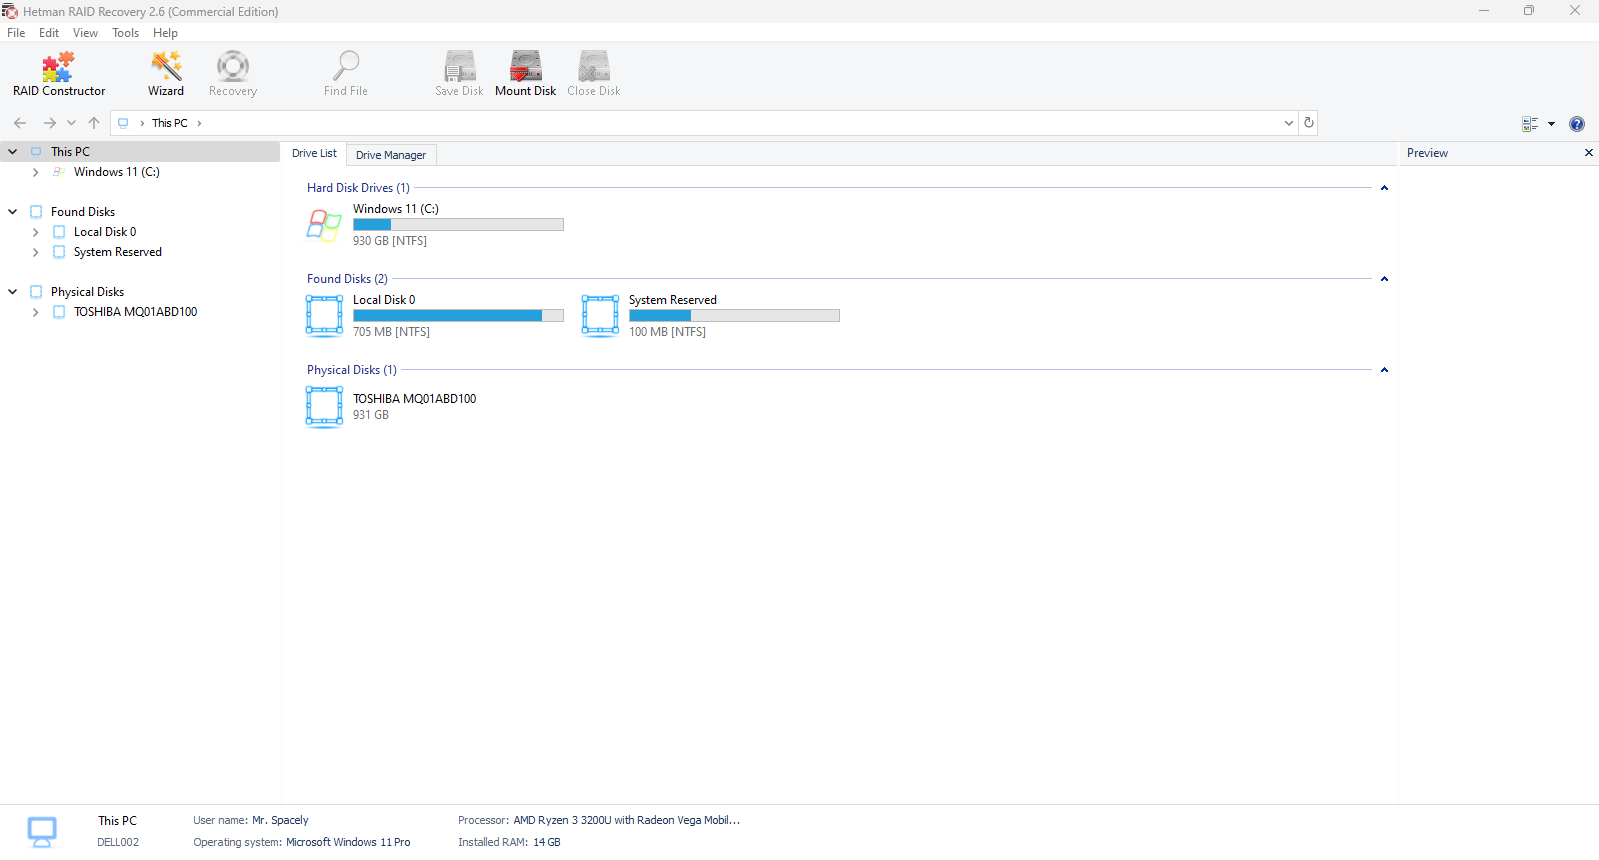The height and width of the screenshot is (860, 1599).
Task: Open the view options dropdown arrow
Action: (x=1551, y=124)
